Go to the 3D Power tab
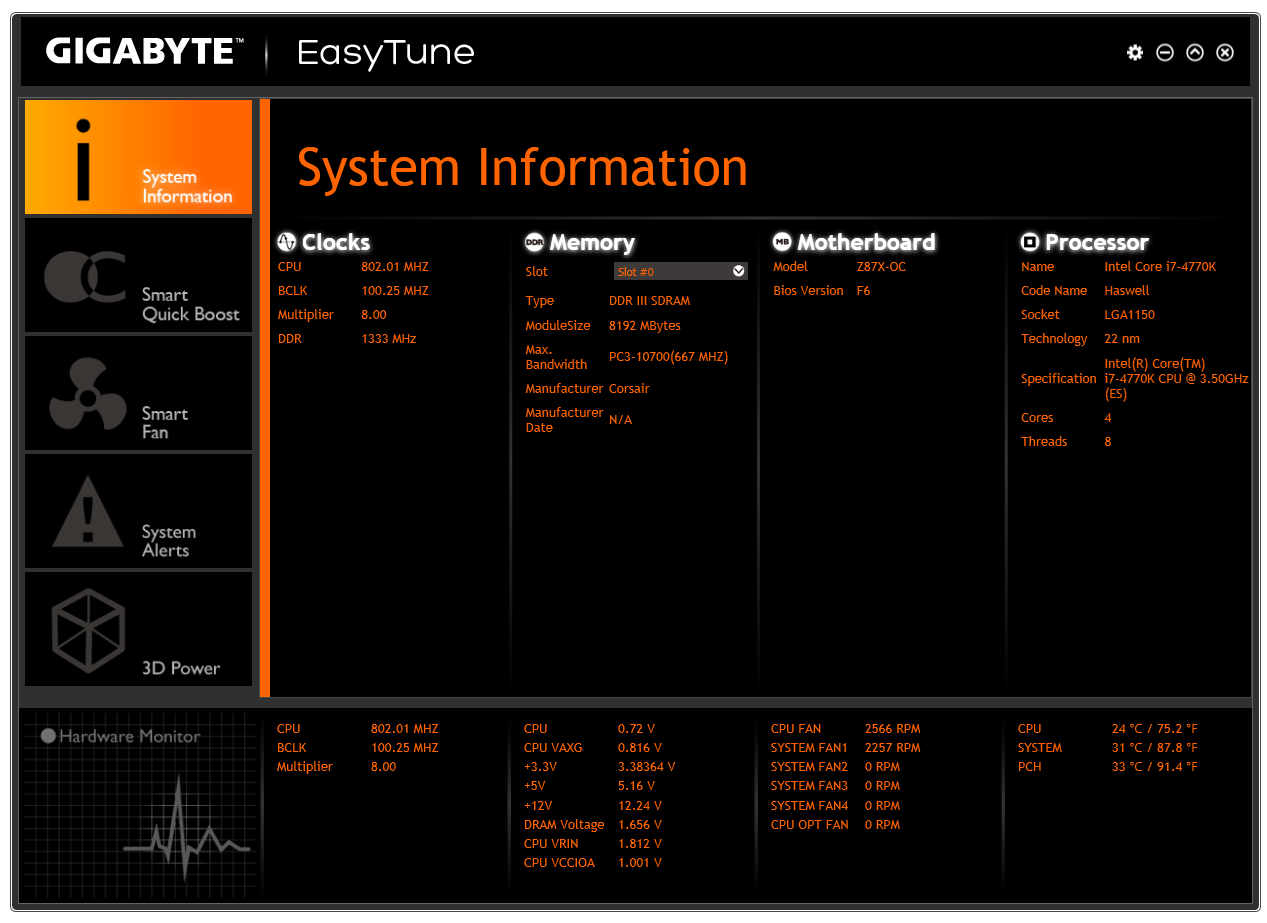The height and width of the screenshot is (923, 1267). [138, 629]
